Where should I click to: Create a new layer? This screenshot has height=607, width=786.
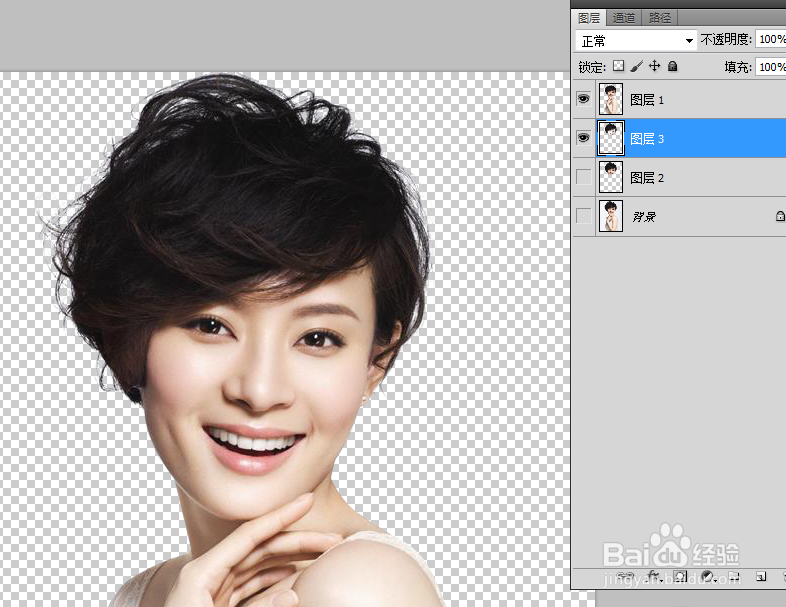[761, 576]
